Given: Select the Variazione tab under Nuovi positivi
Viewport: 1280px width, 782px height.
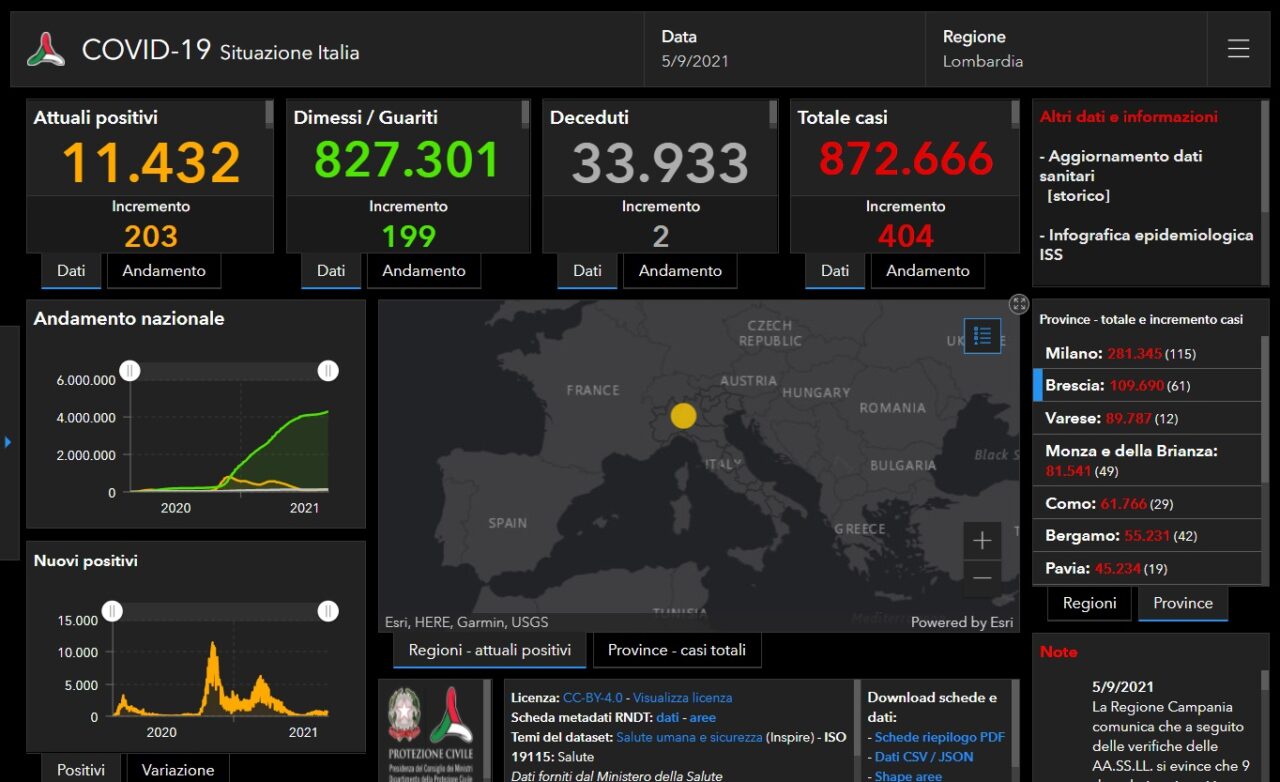Looking at the screenshot, I should (178, 770).
